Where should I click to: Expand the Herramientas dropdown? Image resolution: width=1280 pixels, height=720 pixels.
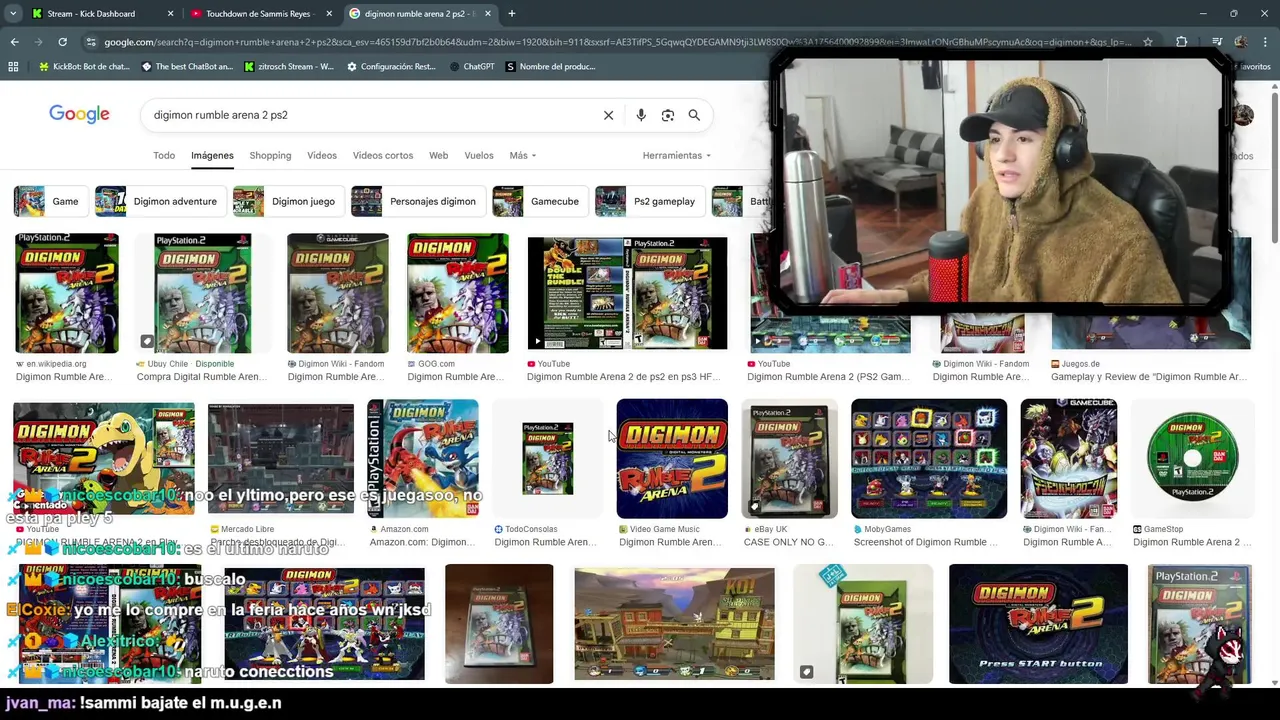[677, 156]
